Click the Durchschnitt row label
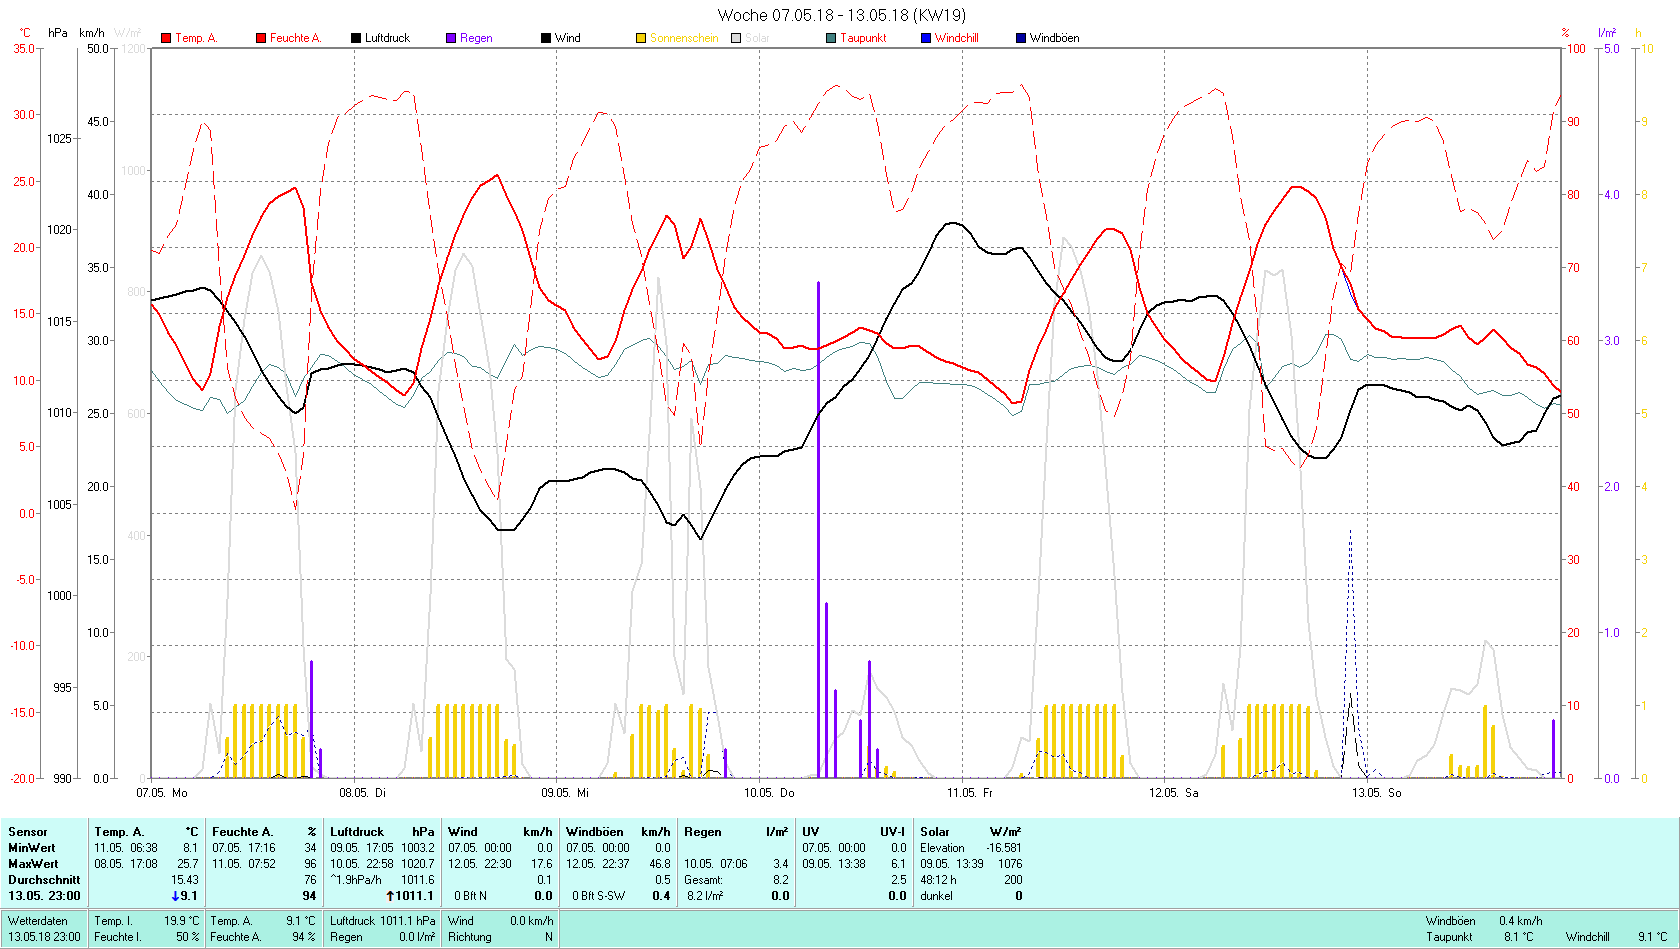Viewport: 1680px width, 949px height. pos(44,880)
